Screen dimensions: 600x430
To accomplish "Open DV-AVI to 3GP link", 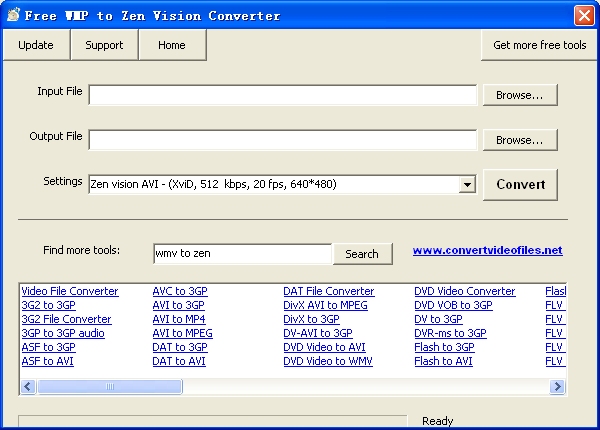I will pos(318,333).
